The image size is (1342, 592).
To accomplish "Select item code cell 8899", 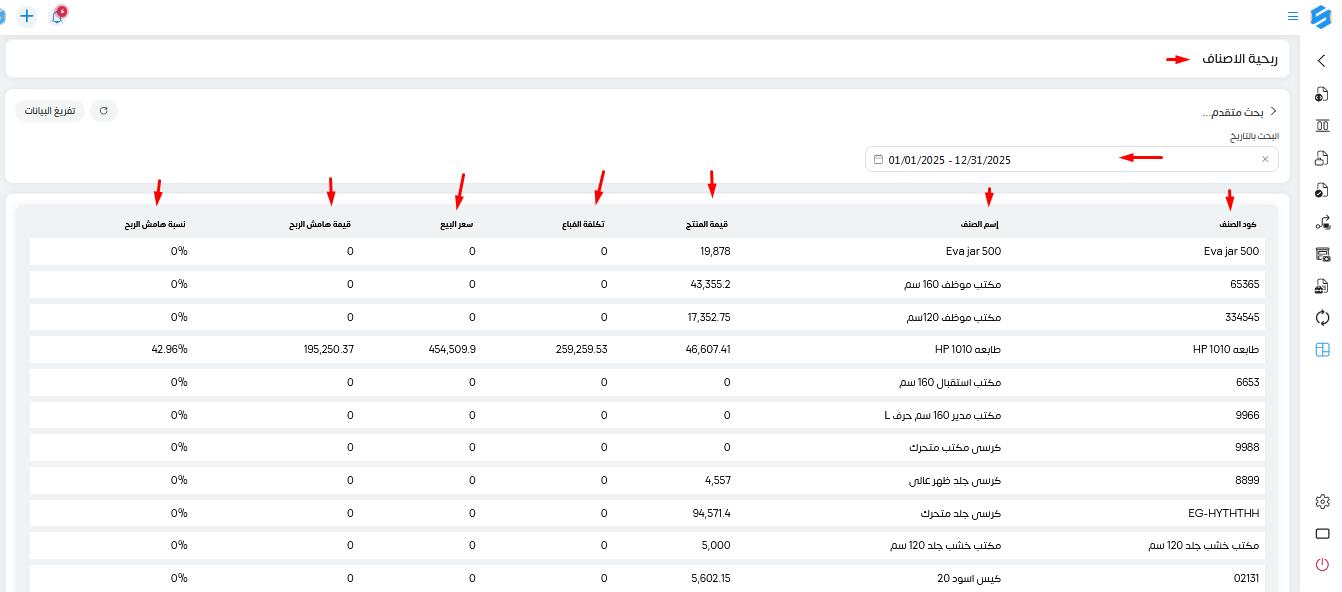I will point(1247,480).
